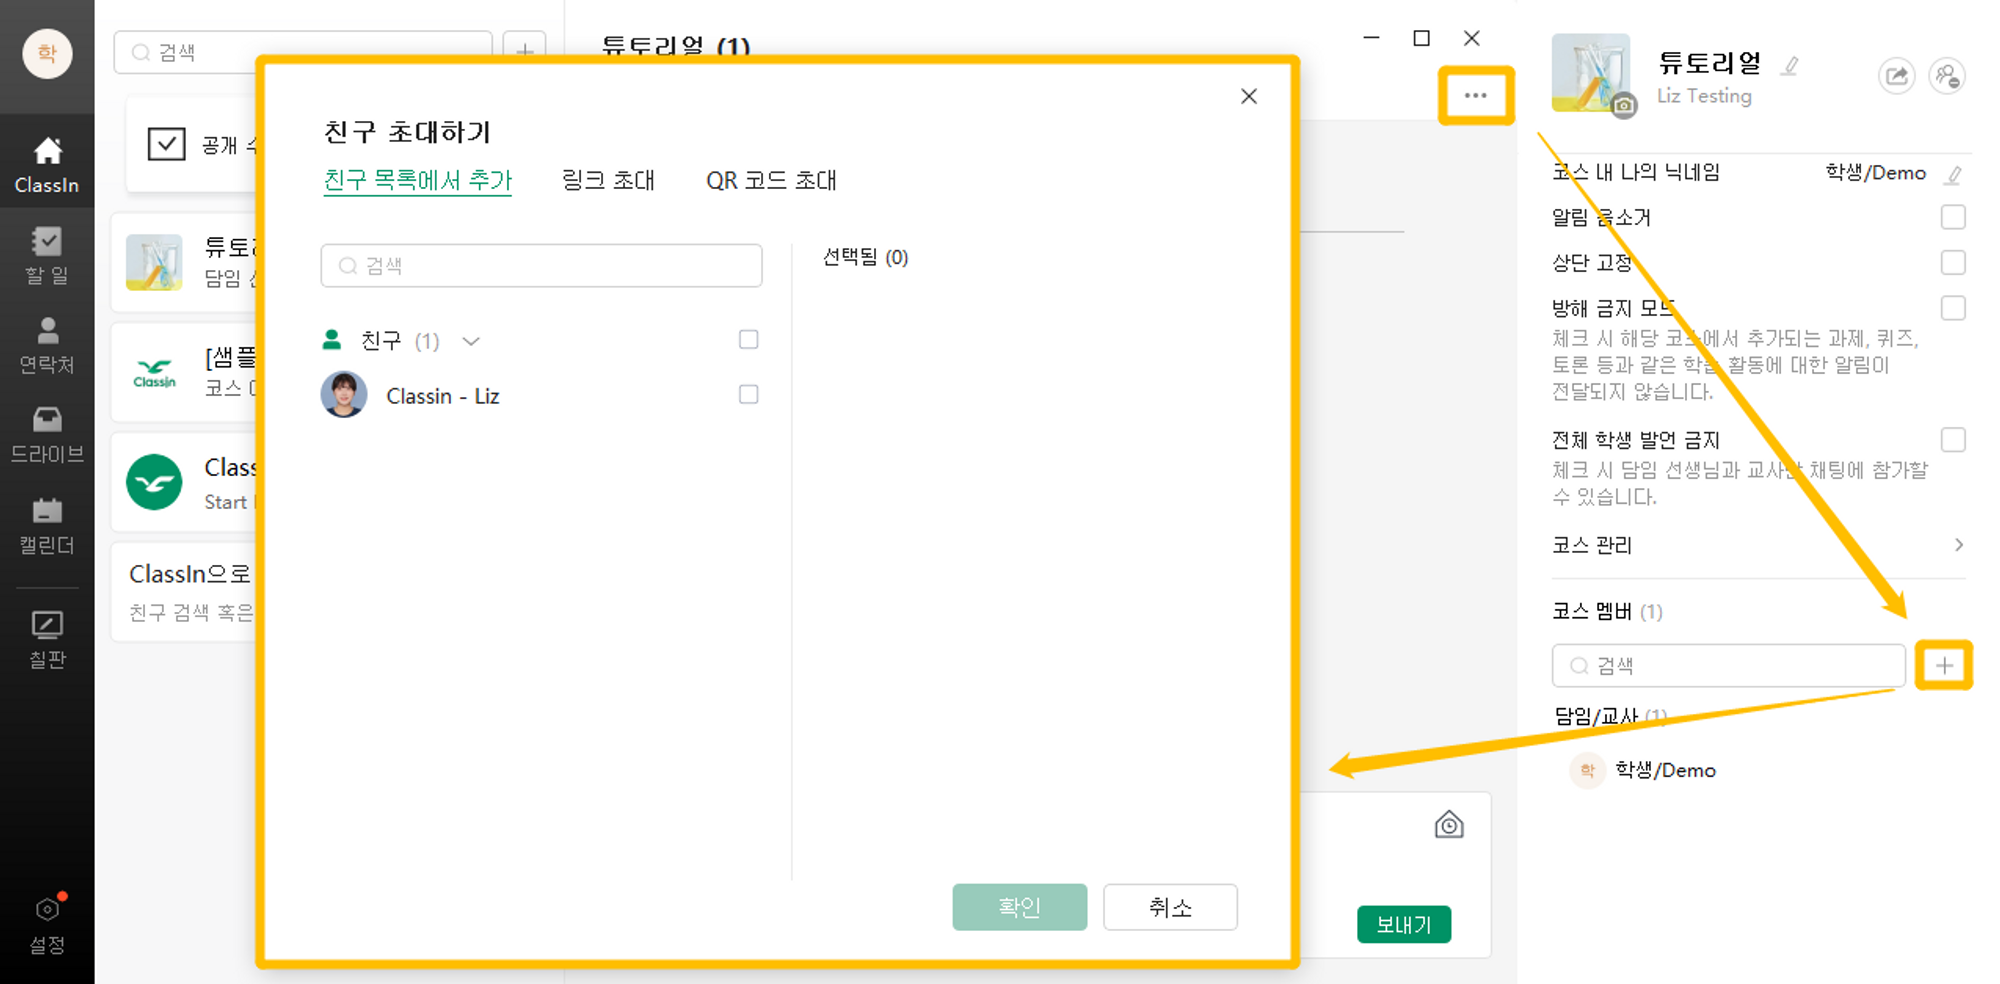Edit the 코스 내 나의 닉네임 pencil icon
The height and width of the screenshot is (984, 2000).
[x=1953, y=175]
